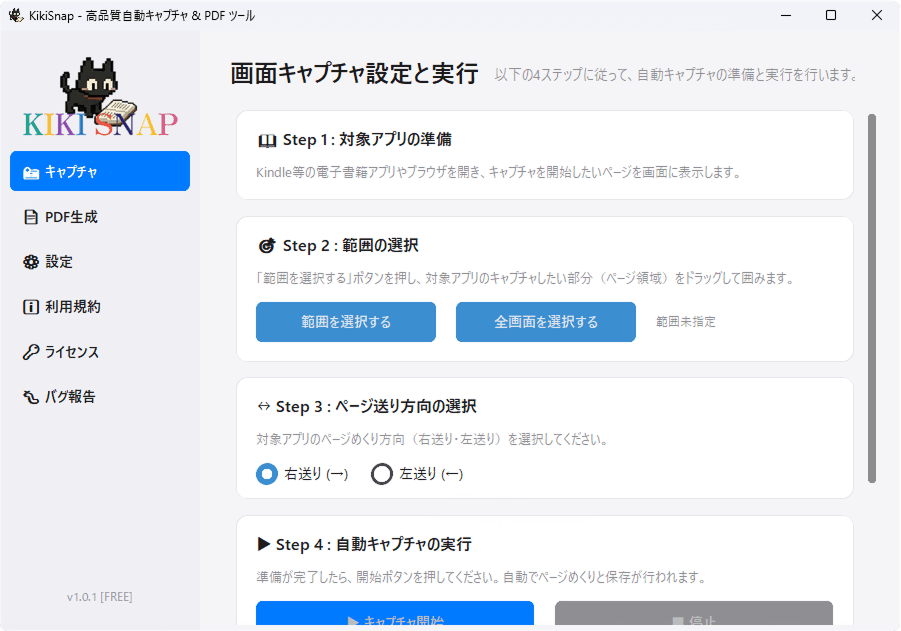Viewport: 901px width, 631px height.
Task: Click the 設定 palette icon in sidebar
Action: click(31, 262)
